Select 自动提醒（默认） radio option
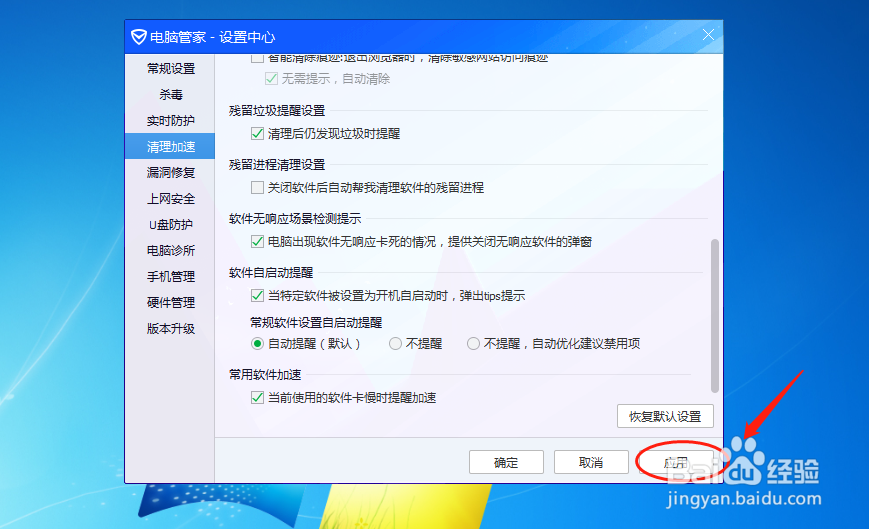 [257, 344]
